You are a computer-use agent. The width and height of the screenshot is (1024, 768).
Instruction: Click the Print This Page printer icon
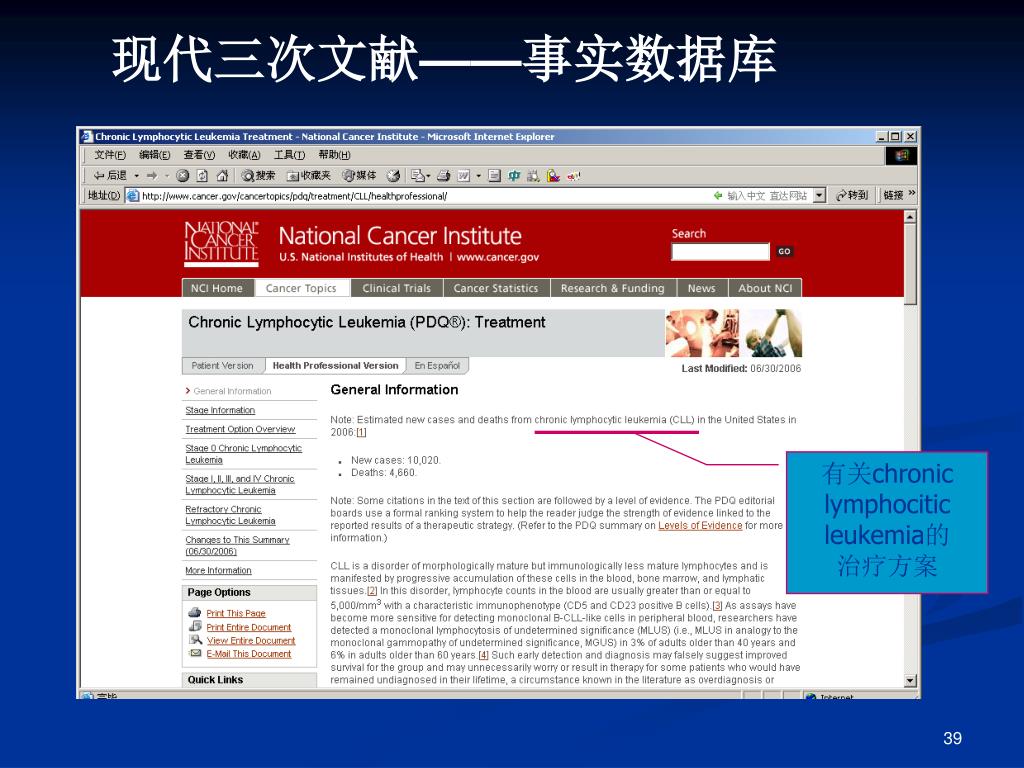point(195,613)
